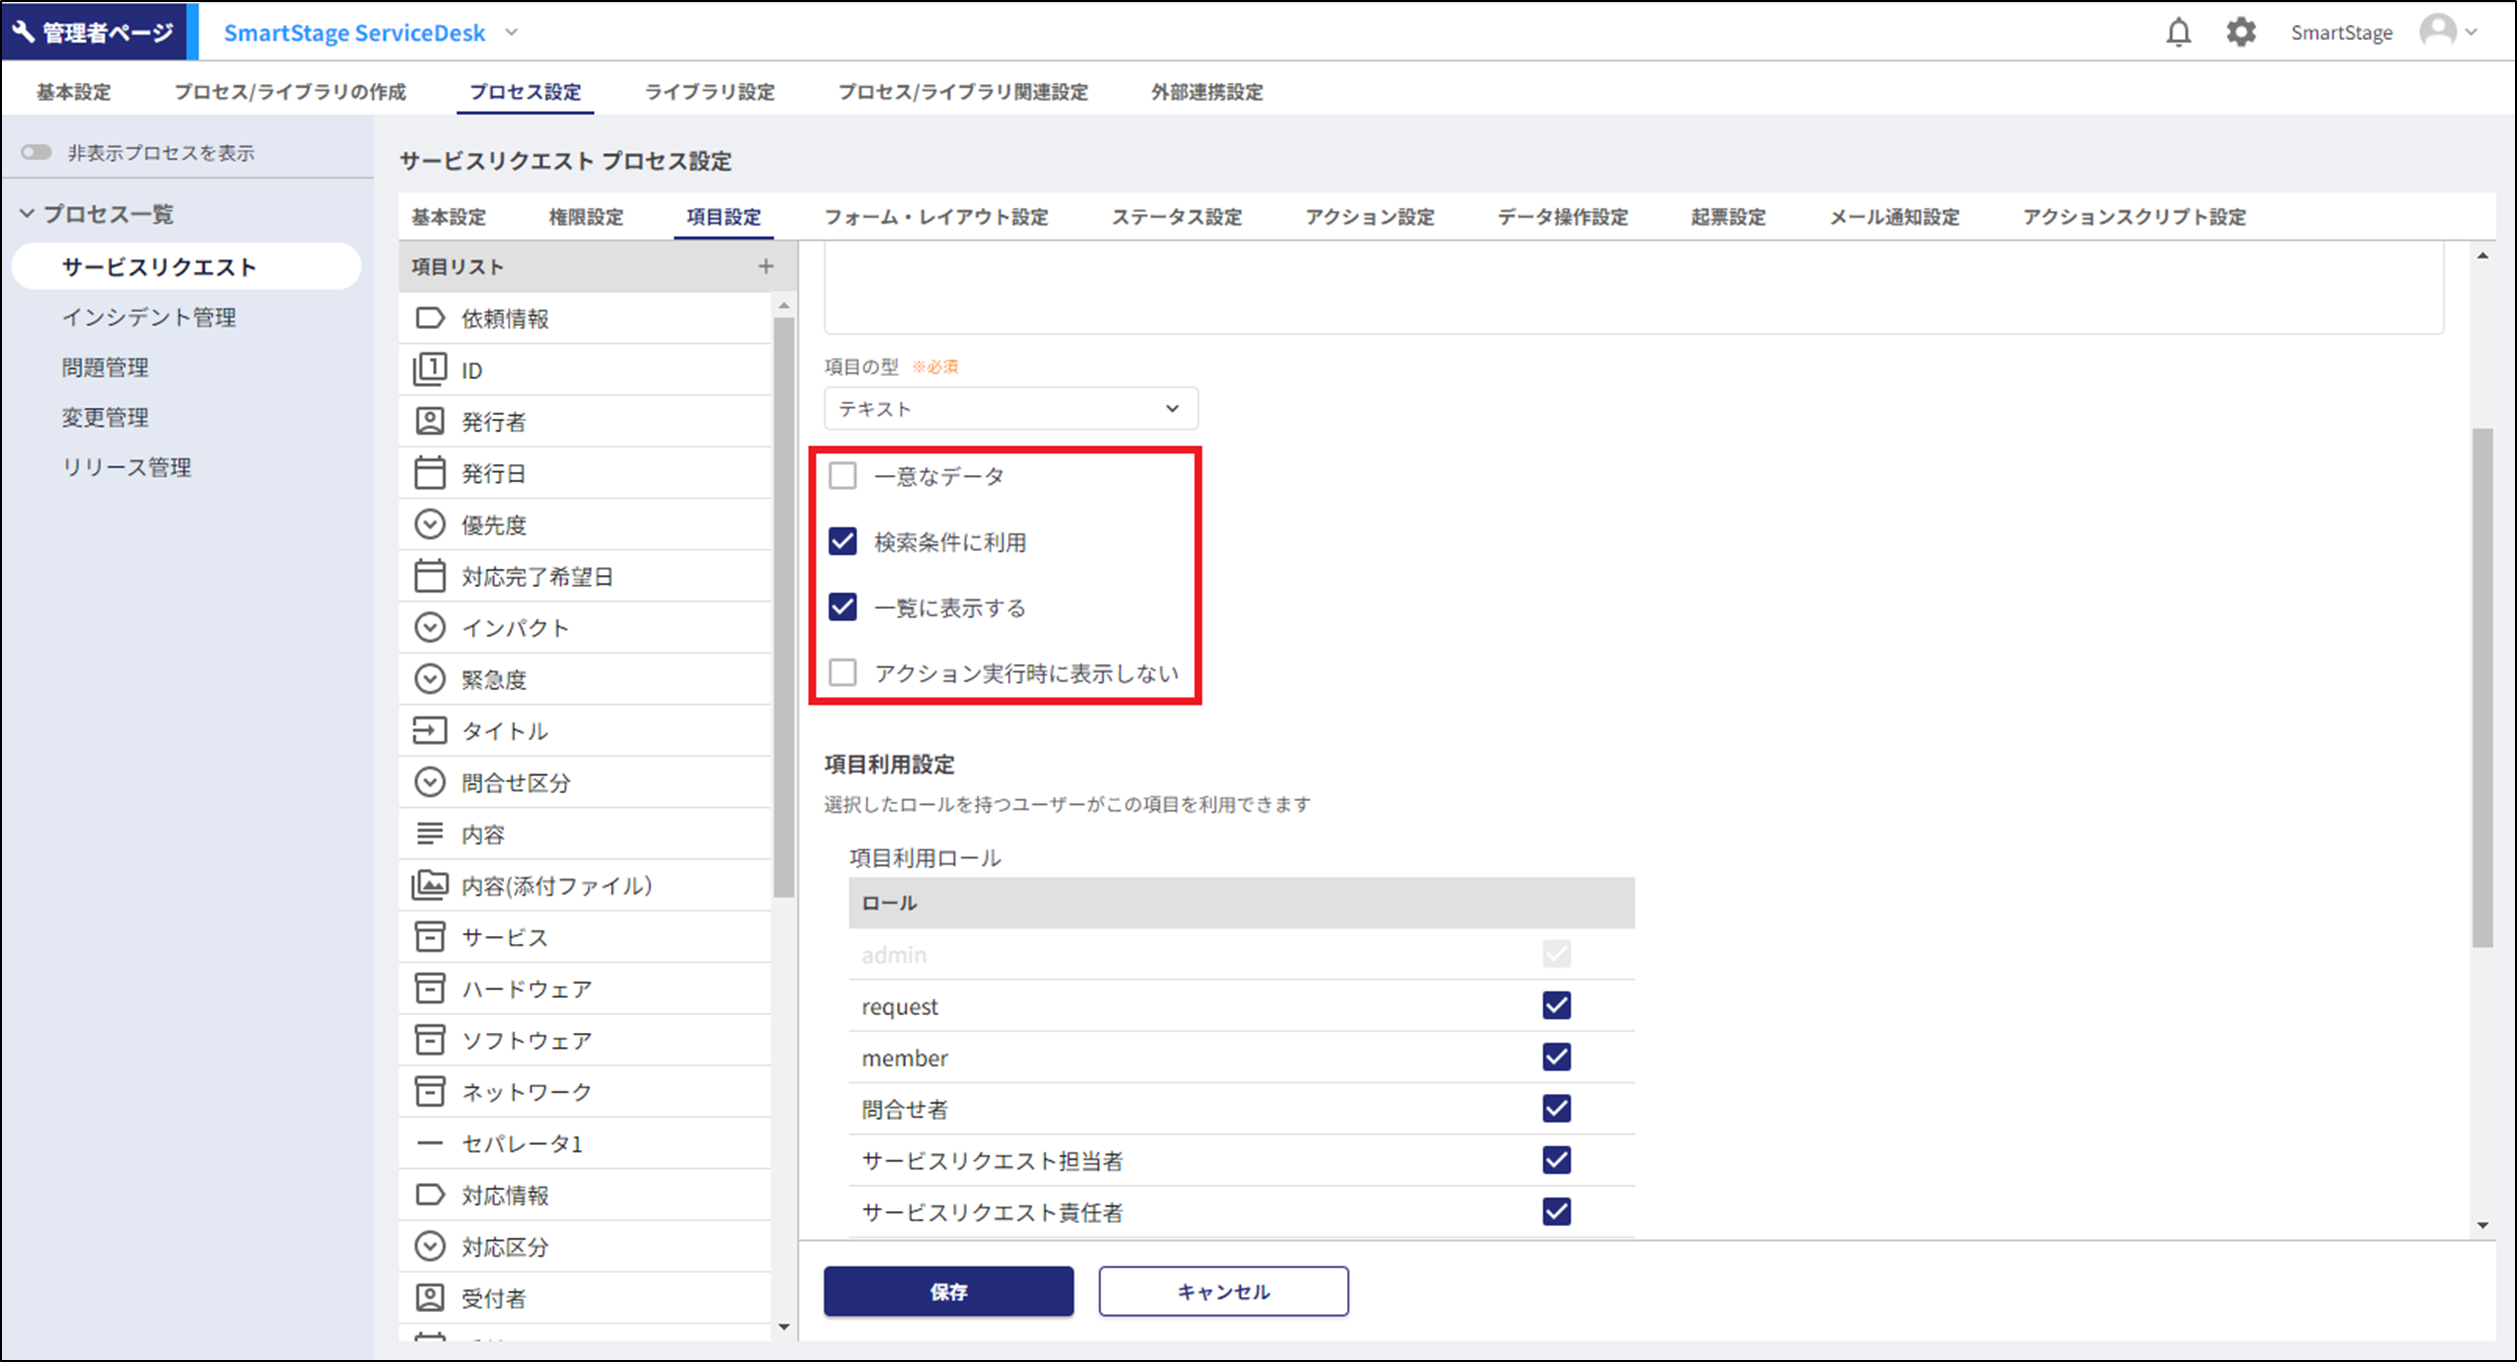Click the タイトル item's text input icon
The width and height of the screenshot is (2517, 1362).
point(430,730)
